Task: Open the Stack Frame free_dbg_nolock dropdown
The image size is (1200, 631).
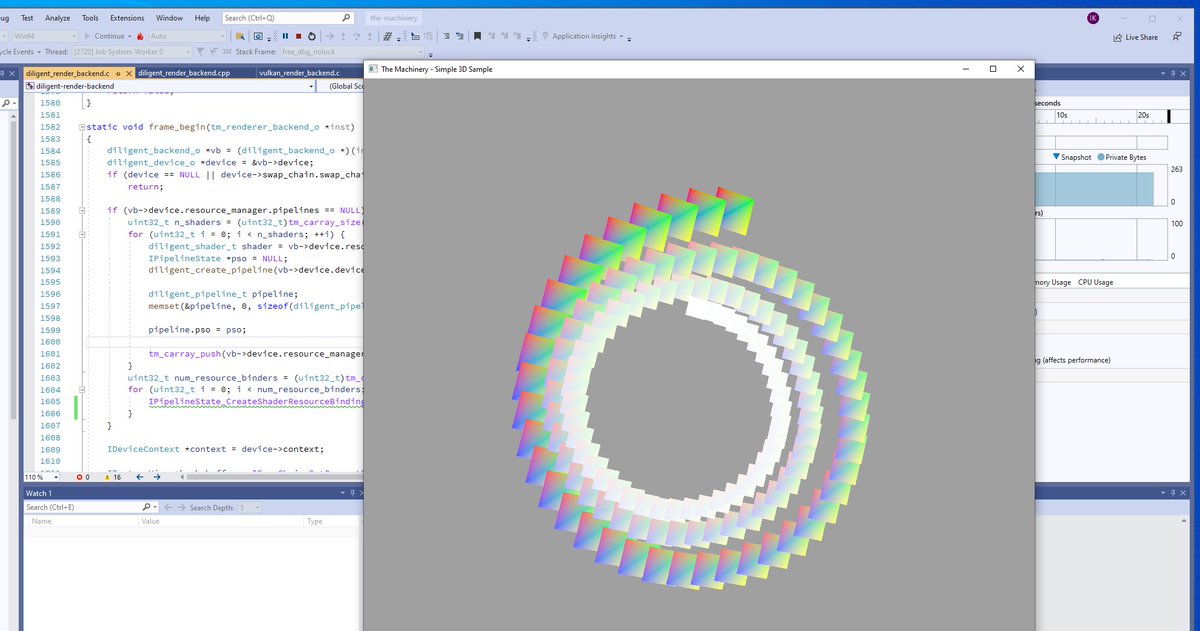Action: click(421, 51)
